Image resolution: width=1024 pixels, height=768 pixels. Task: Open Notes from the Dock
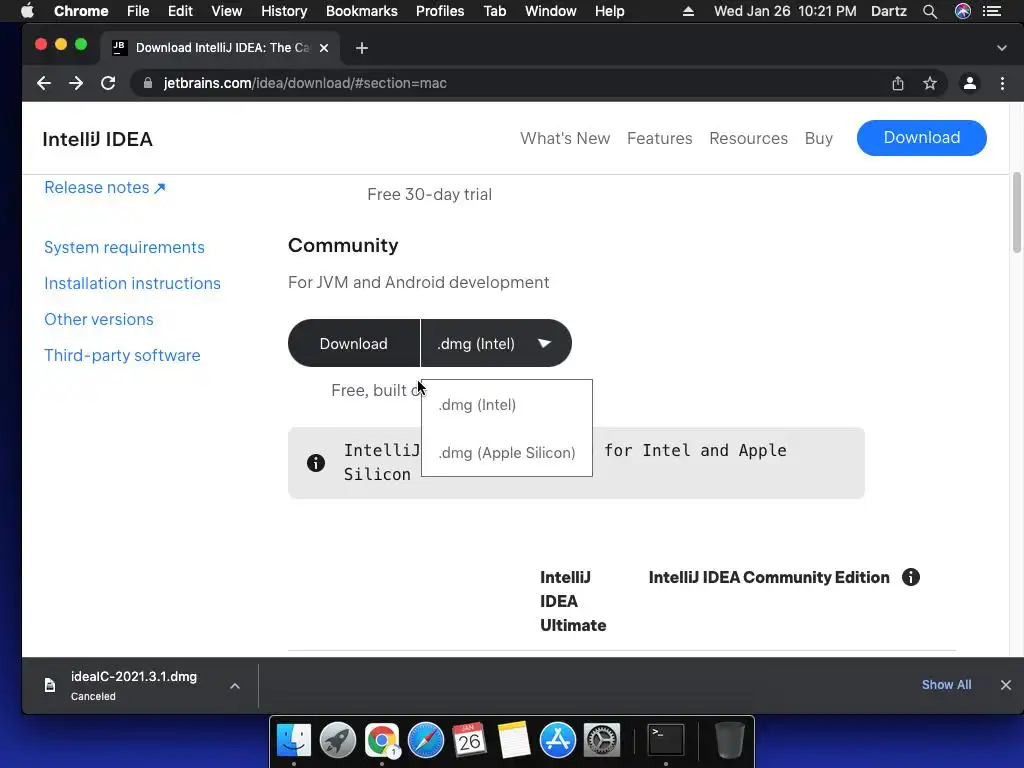pos(513,740)
